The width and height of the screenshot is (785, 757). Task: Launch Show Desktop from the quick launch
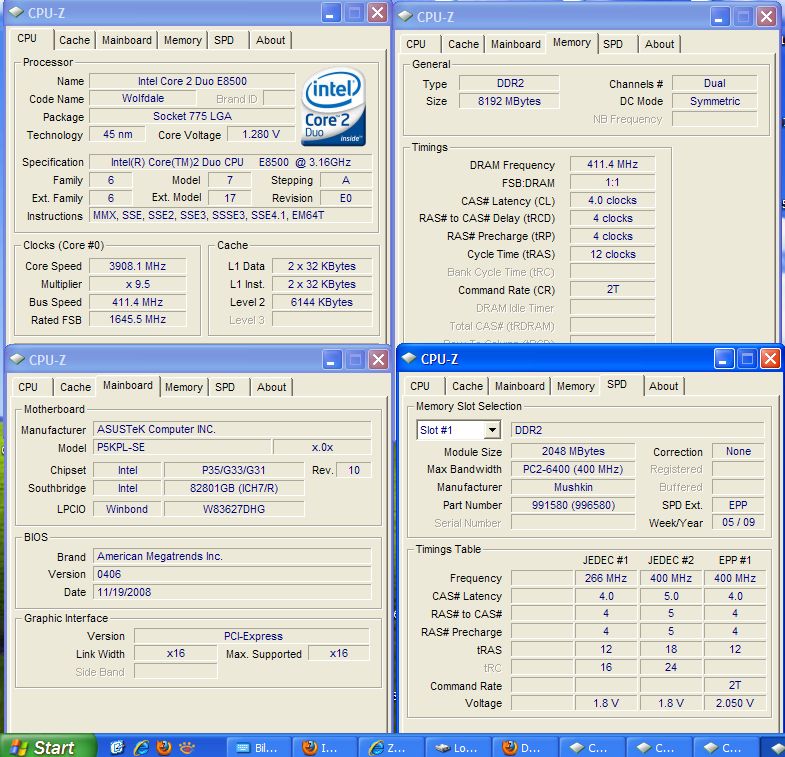(x=117, y=747)
